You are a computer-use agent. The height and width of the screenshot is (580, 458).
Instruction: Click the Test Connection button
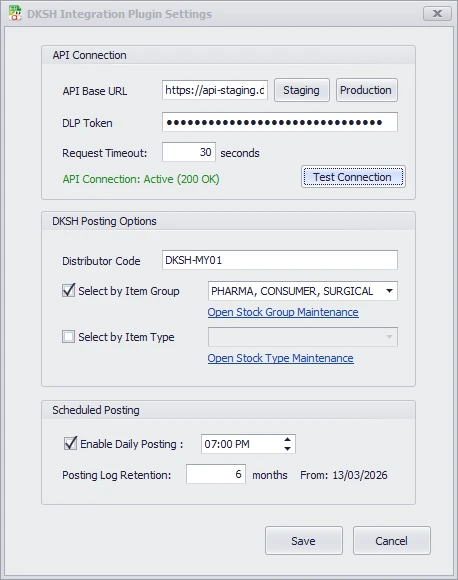pyautogui.click(x=353, y=177)
